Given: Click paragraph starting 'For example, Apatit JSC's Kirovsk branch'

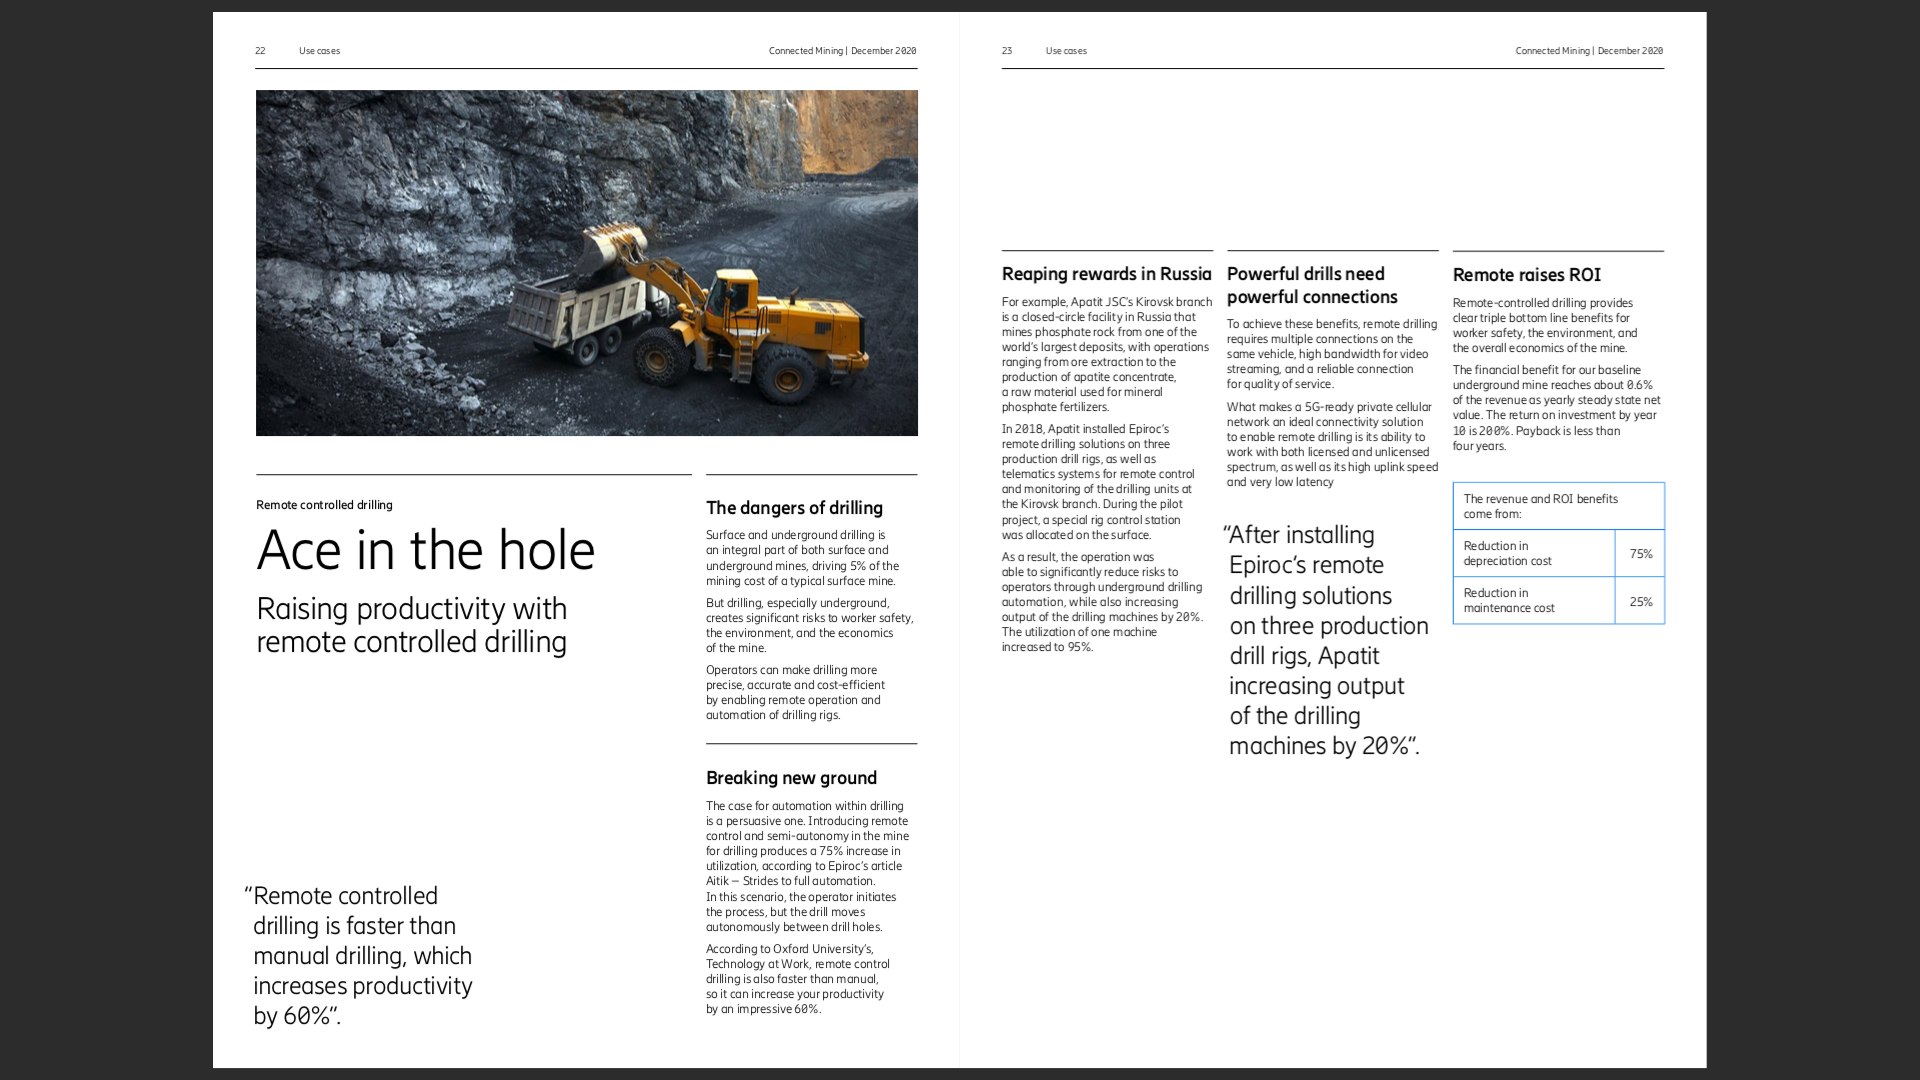Looking at the screenshot, I should pyautogui.click(x=1106, y=354).
